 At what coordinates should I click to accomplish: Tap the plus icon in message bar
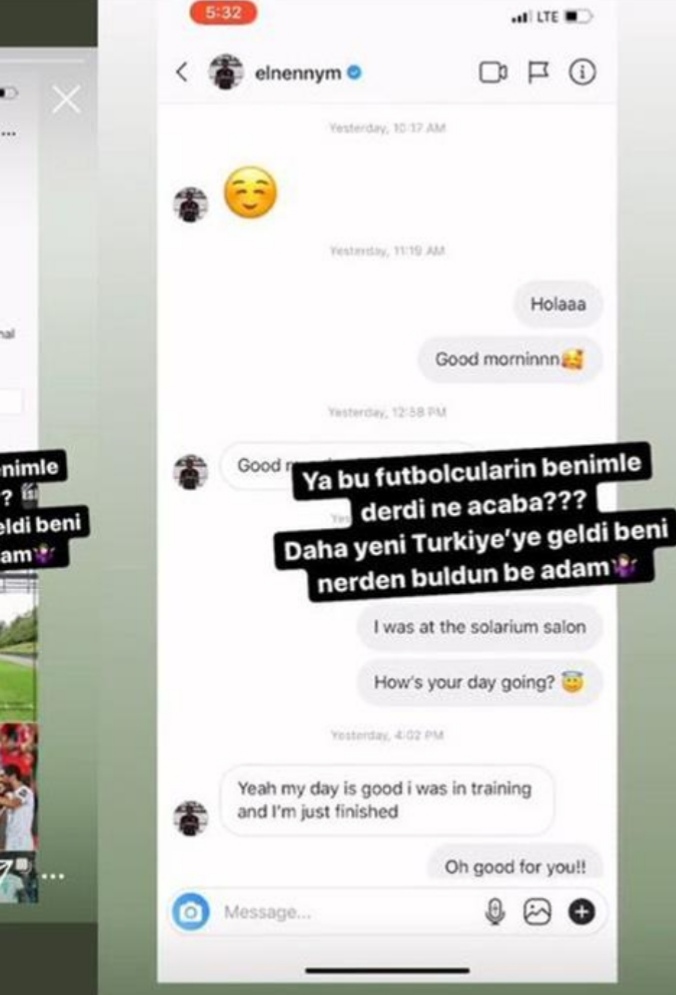click(x=581, y=912)
